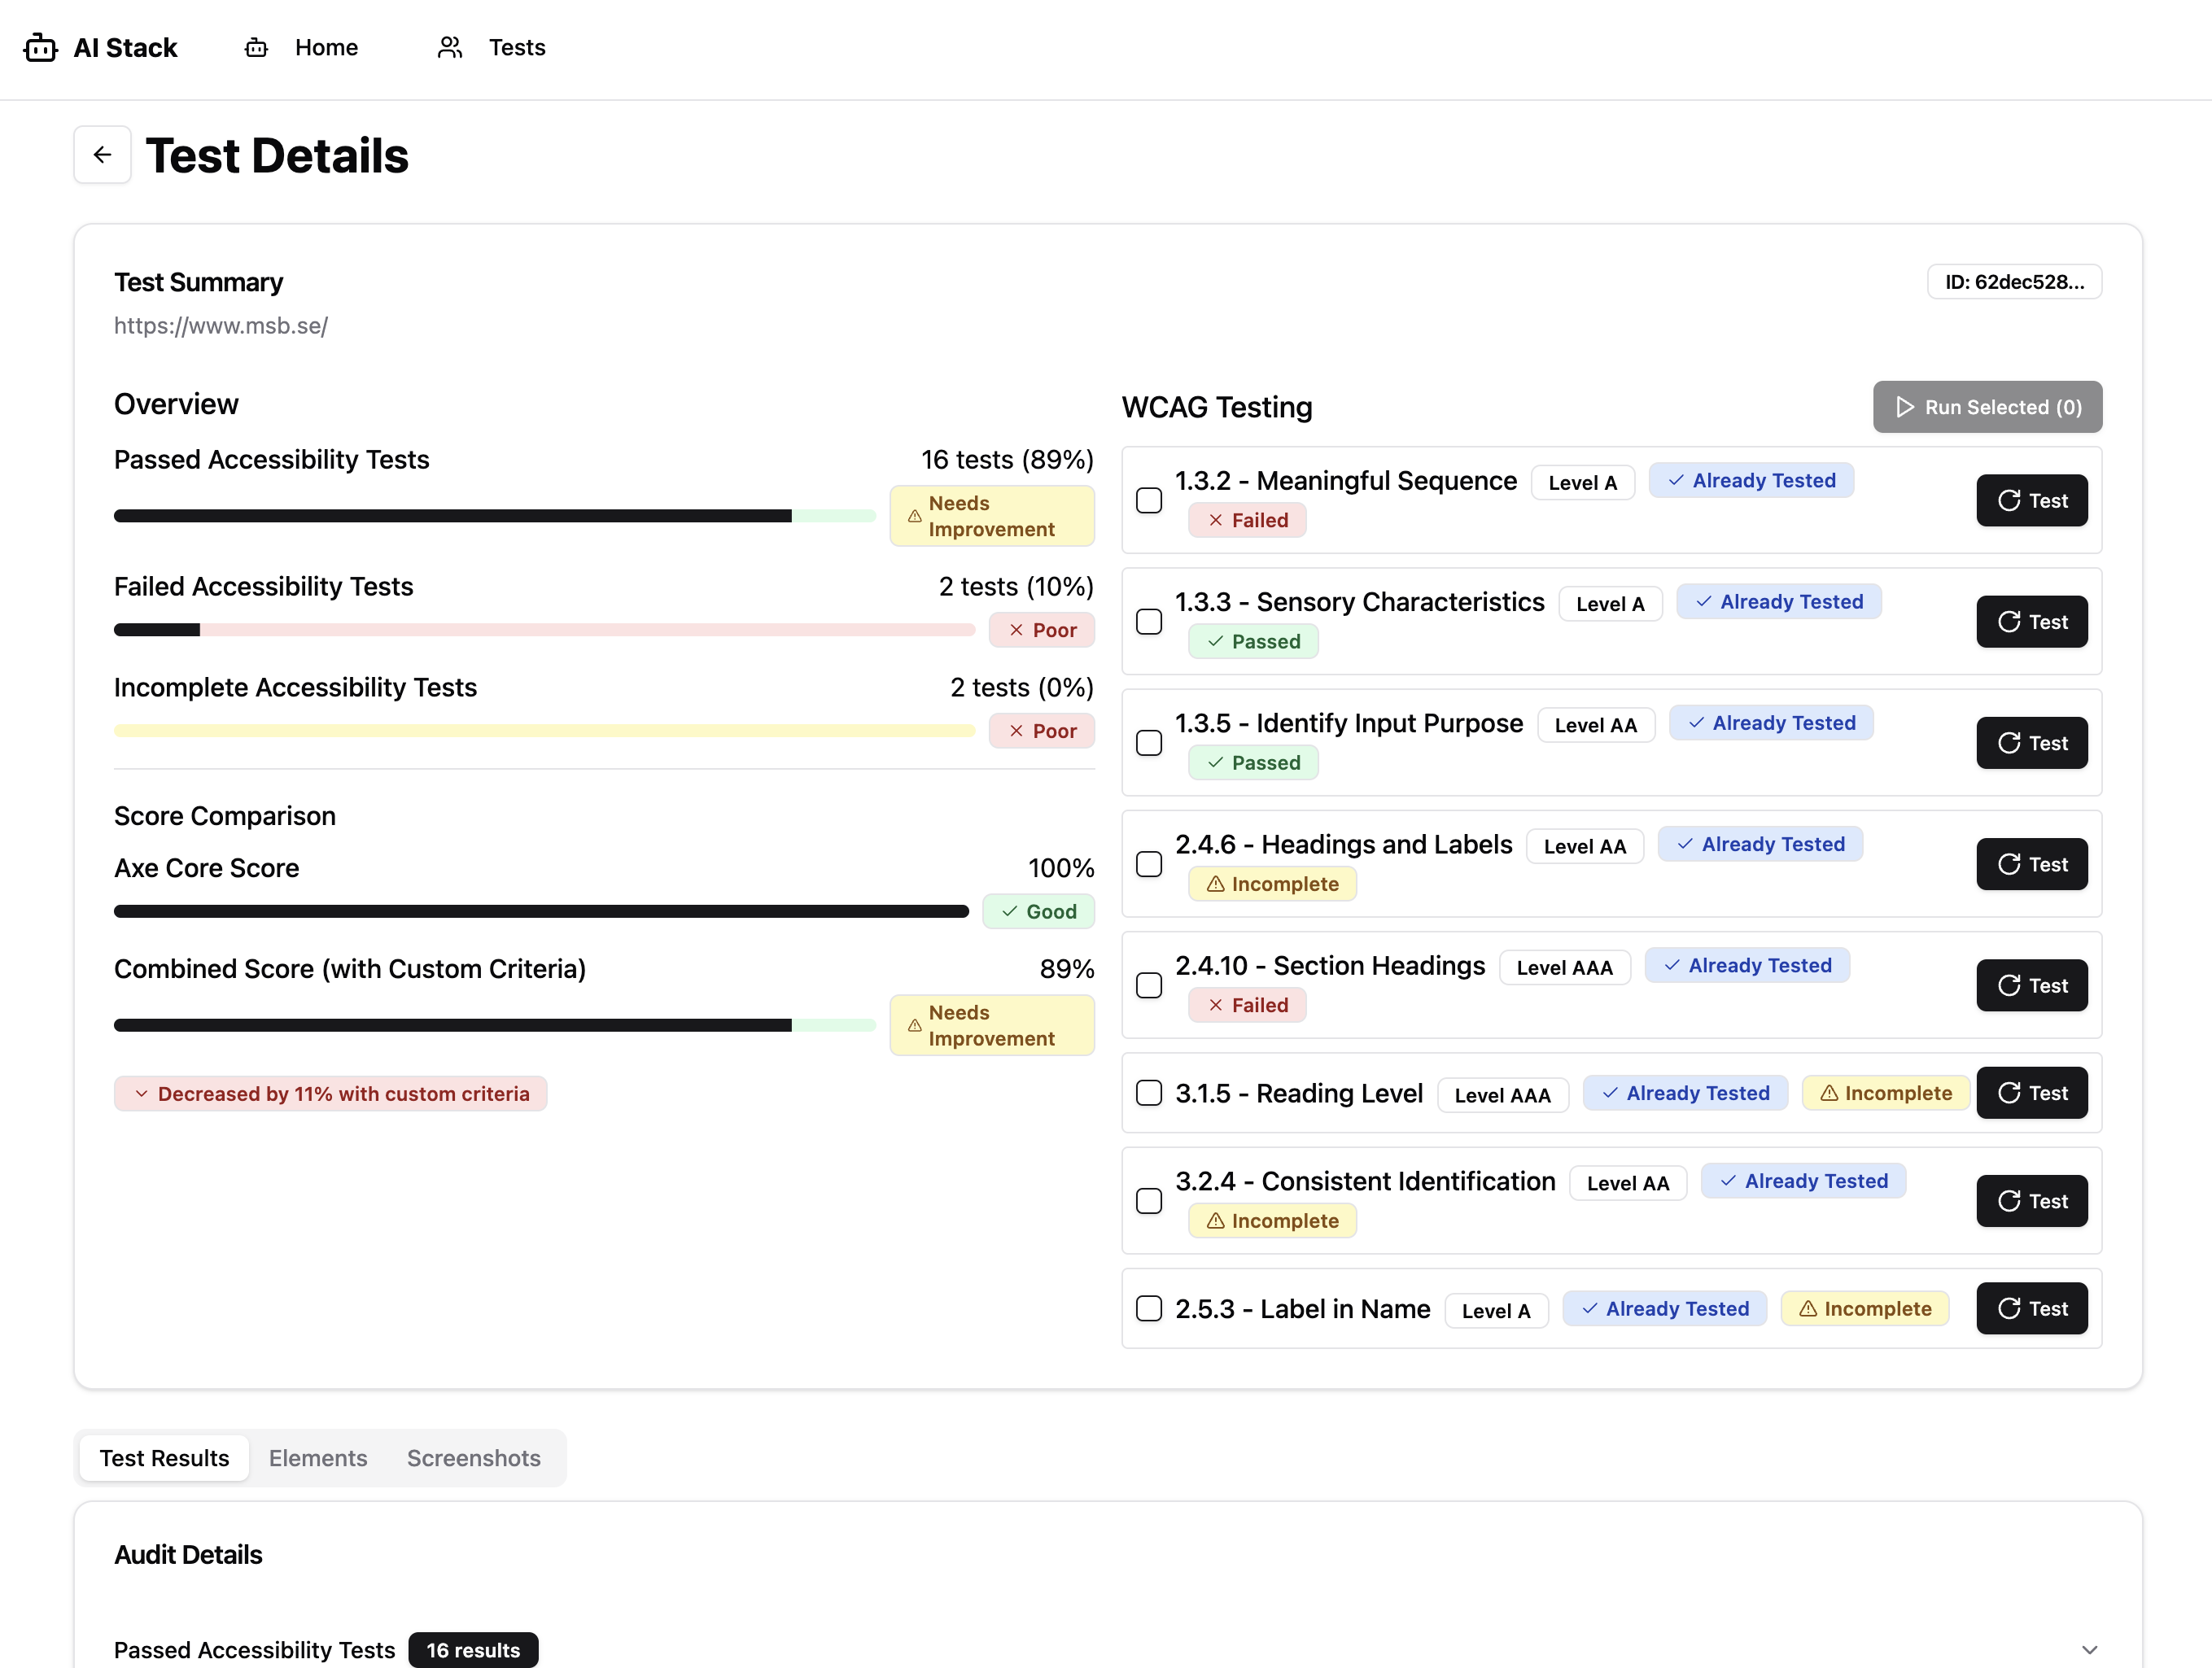Open Passed Accessibility Tests 16 results row
This screenshot has width=2212, height=1668.
click(x=254, y=1649)
